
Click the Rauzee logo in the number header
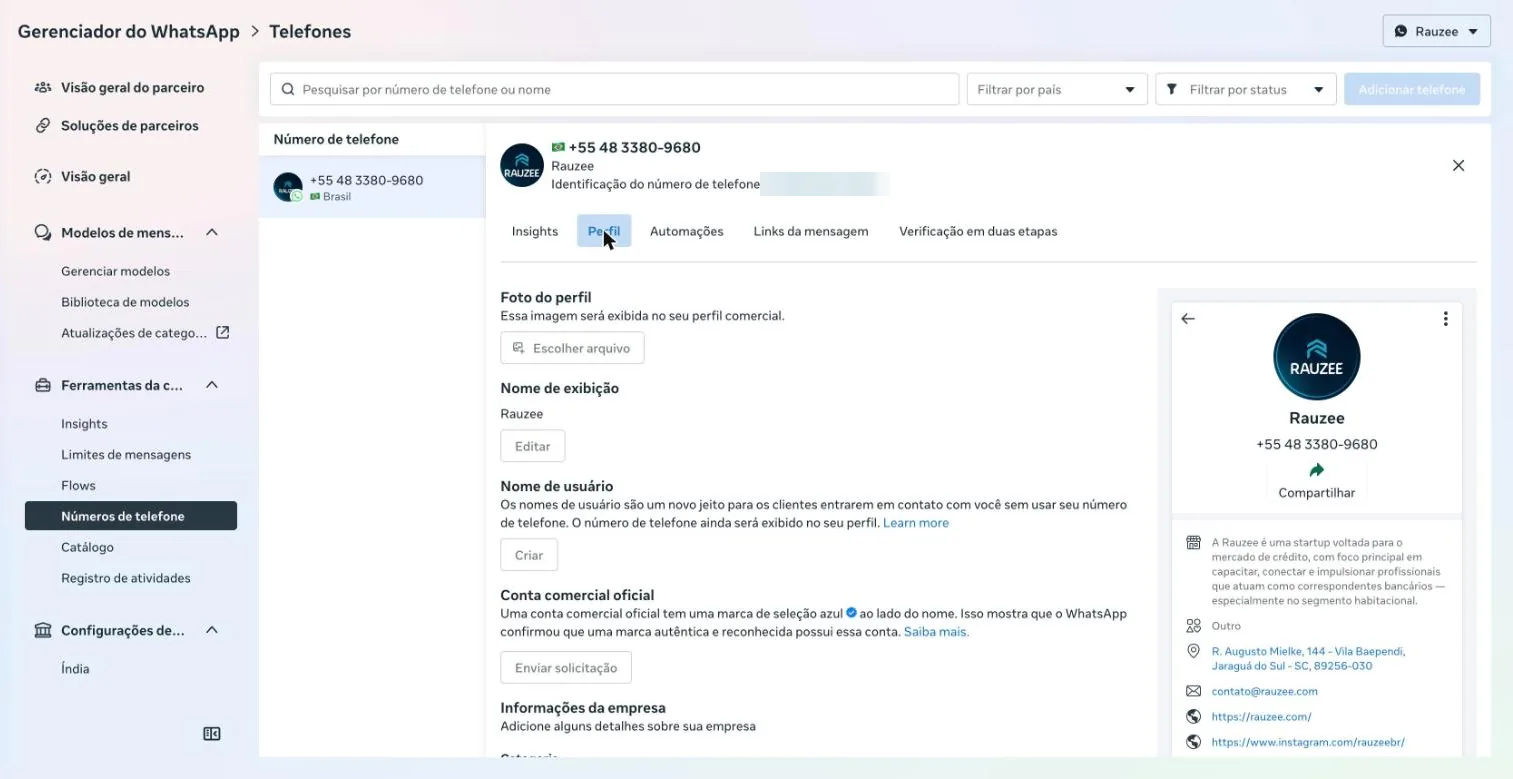(x=522, y=166)
